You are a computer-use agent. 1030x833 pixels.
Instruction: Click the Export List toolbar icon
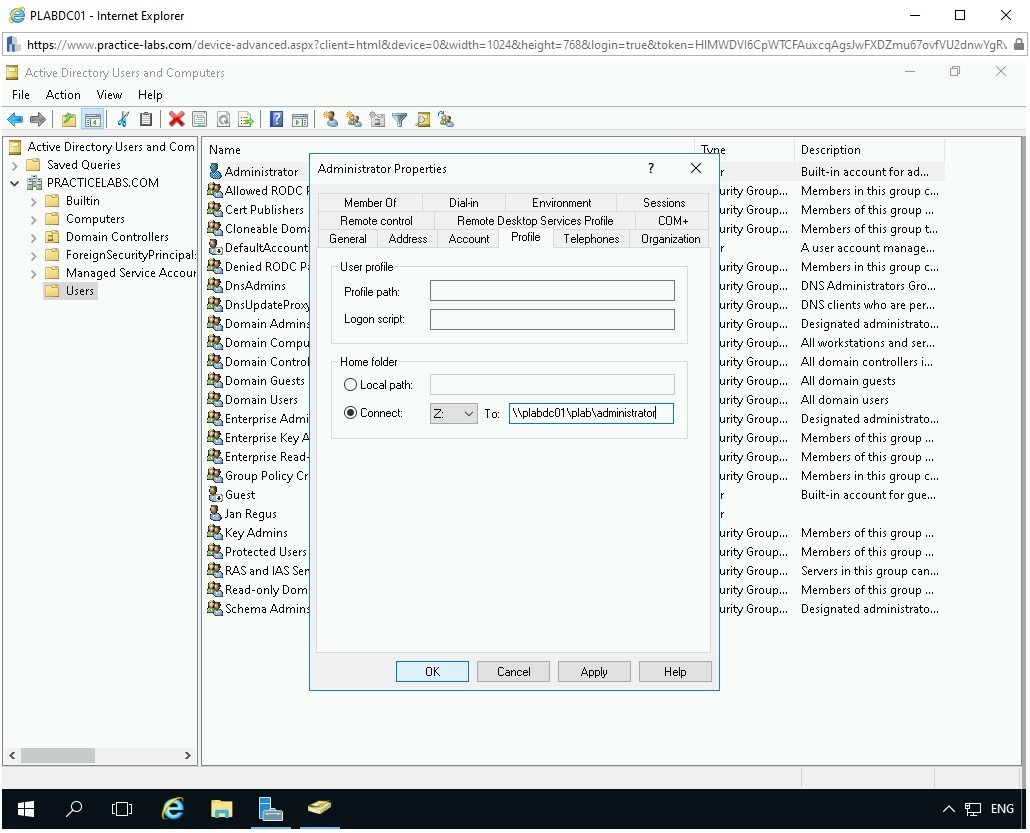pos(246,120)
